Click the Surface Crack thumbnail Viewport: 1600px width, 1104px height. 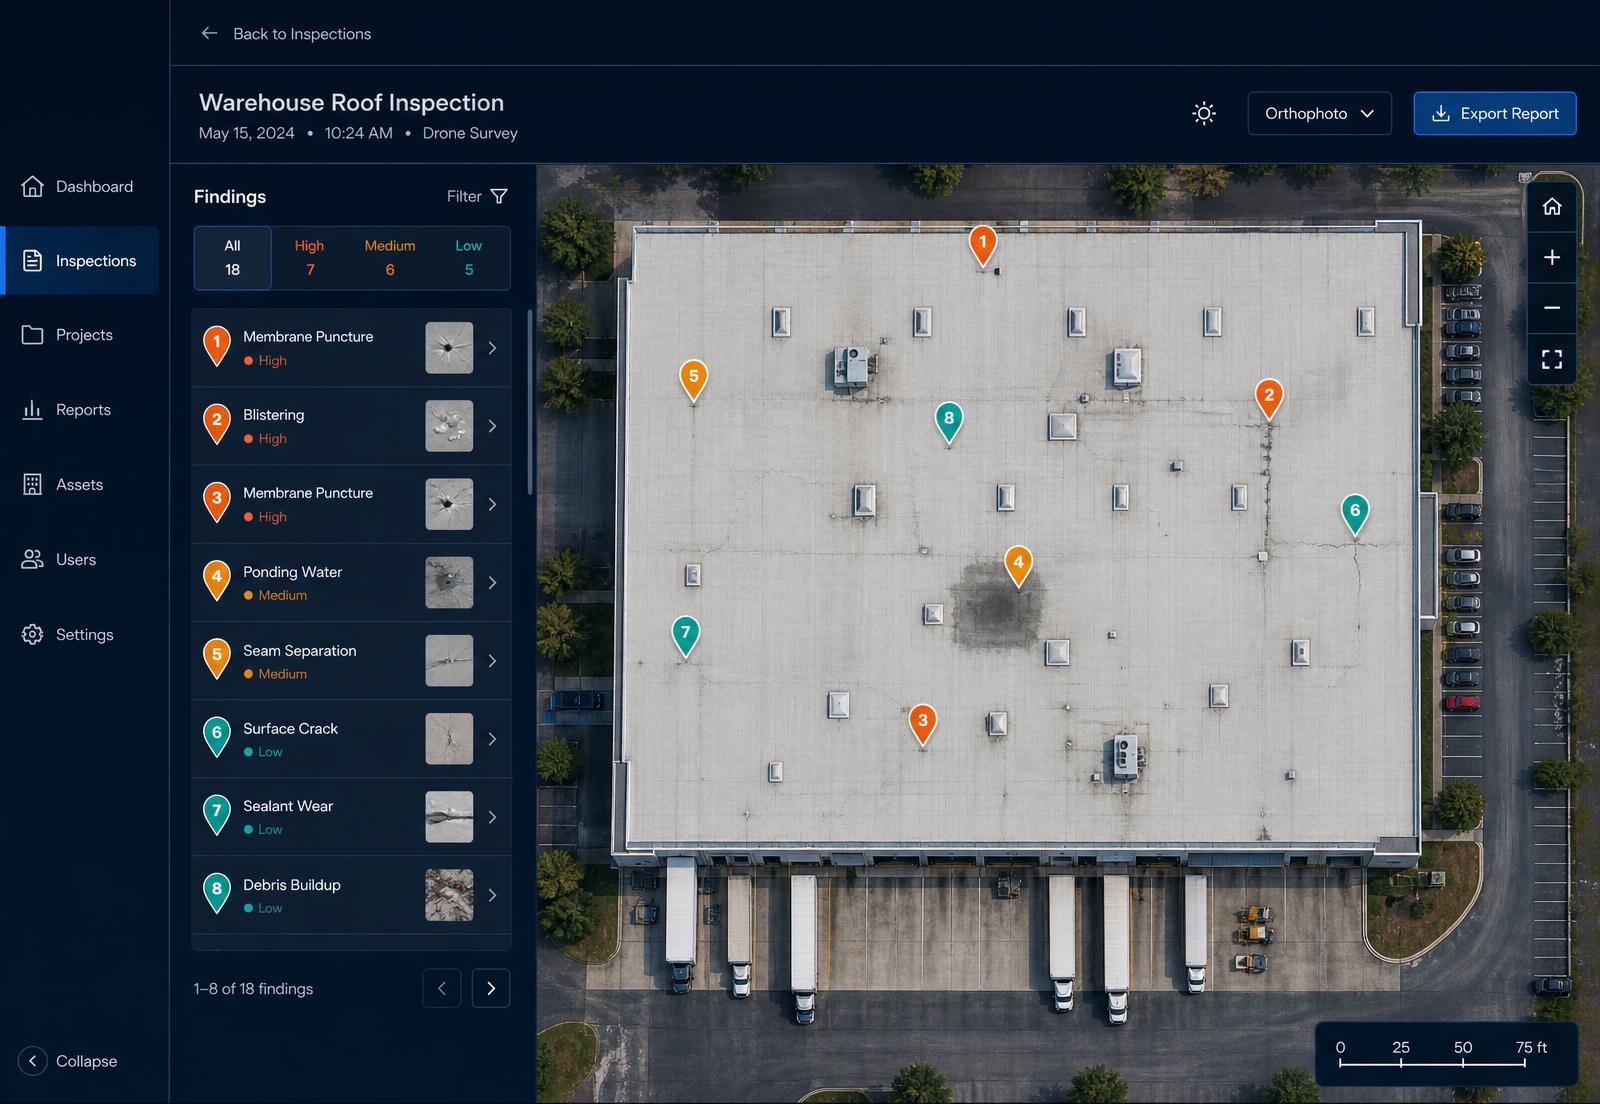(x=449, y=739)
